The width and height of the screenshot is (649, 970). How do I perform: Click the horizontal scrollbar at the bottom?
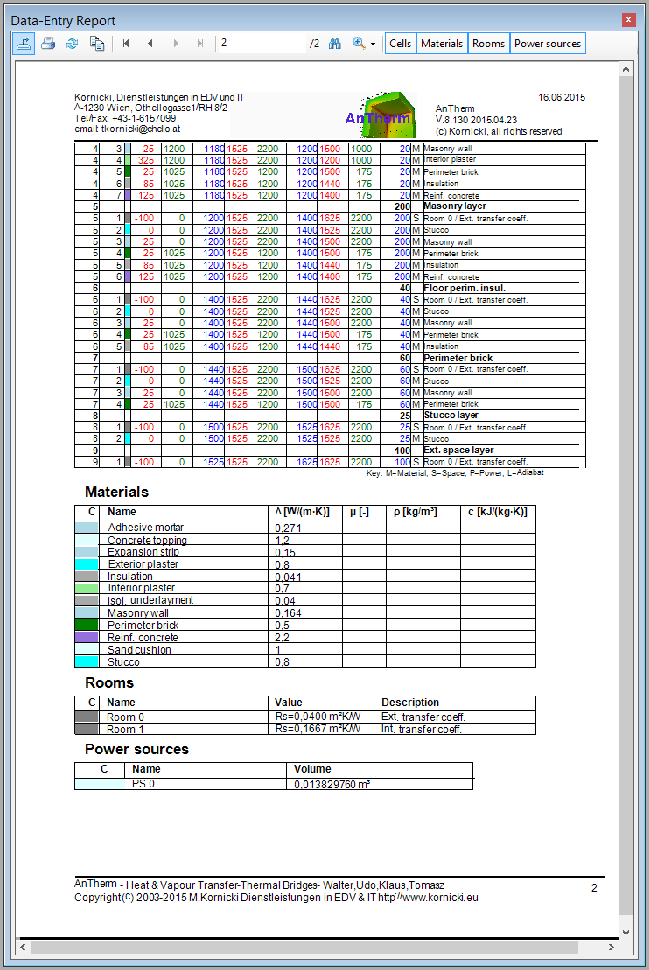[300, 946]
